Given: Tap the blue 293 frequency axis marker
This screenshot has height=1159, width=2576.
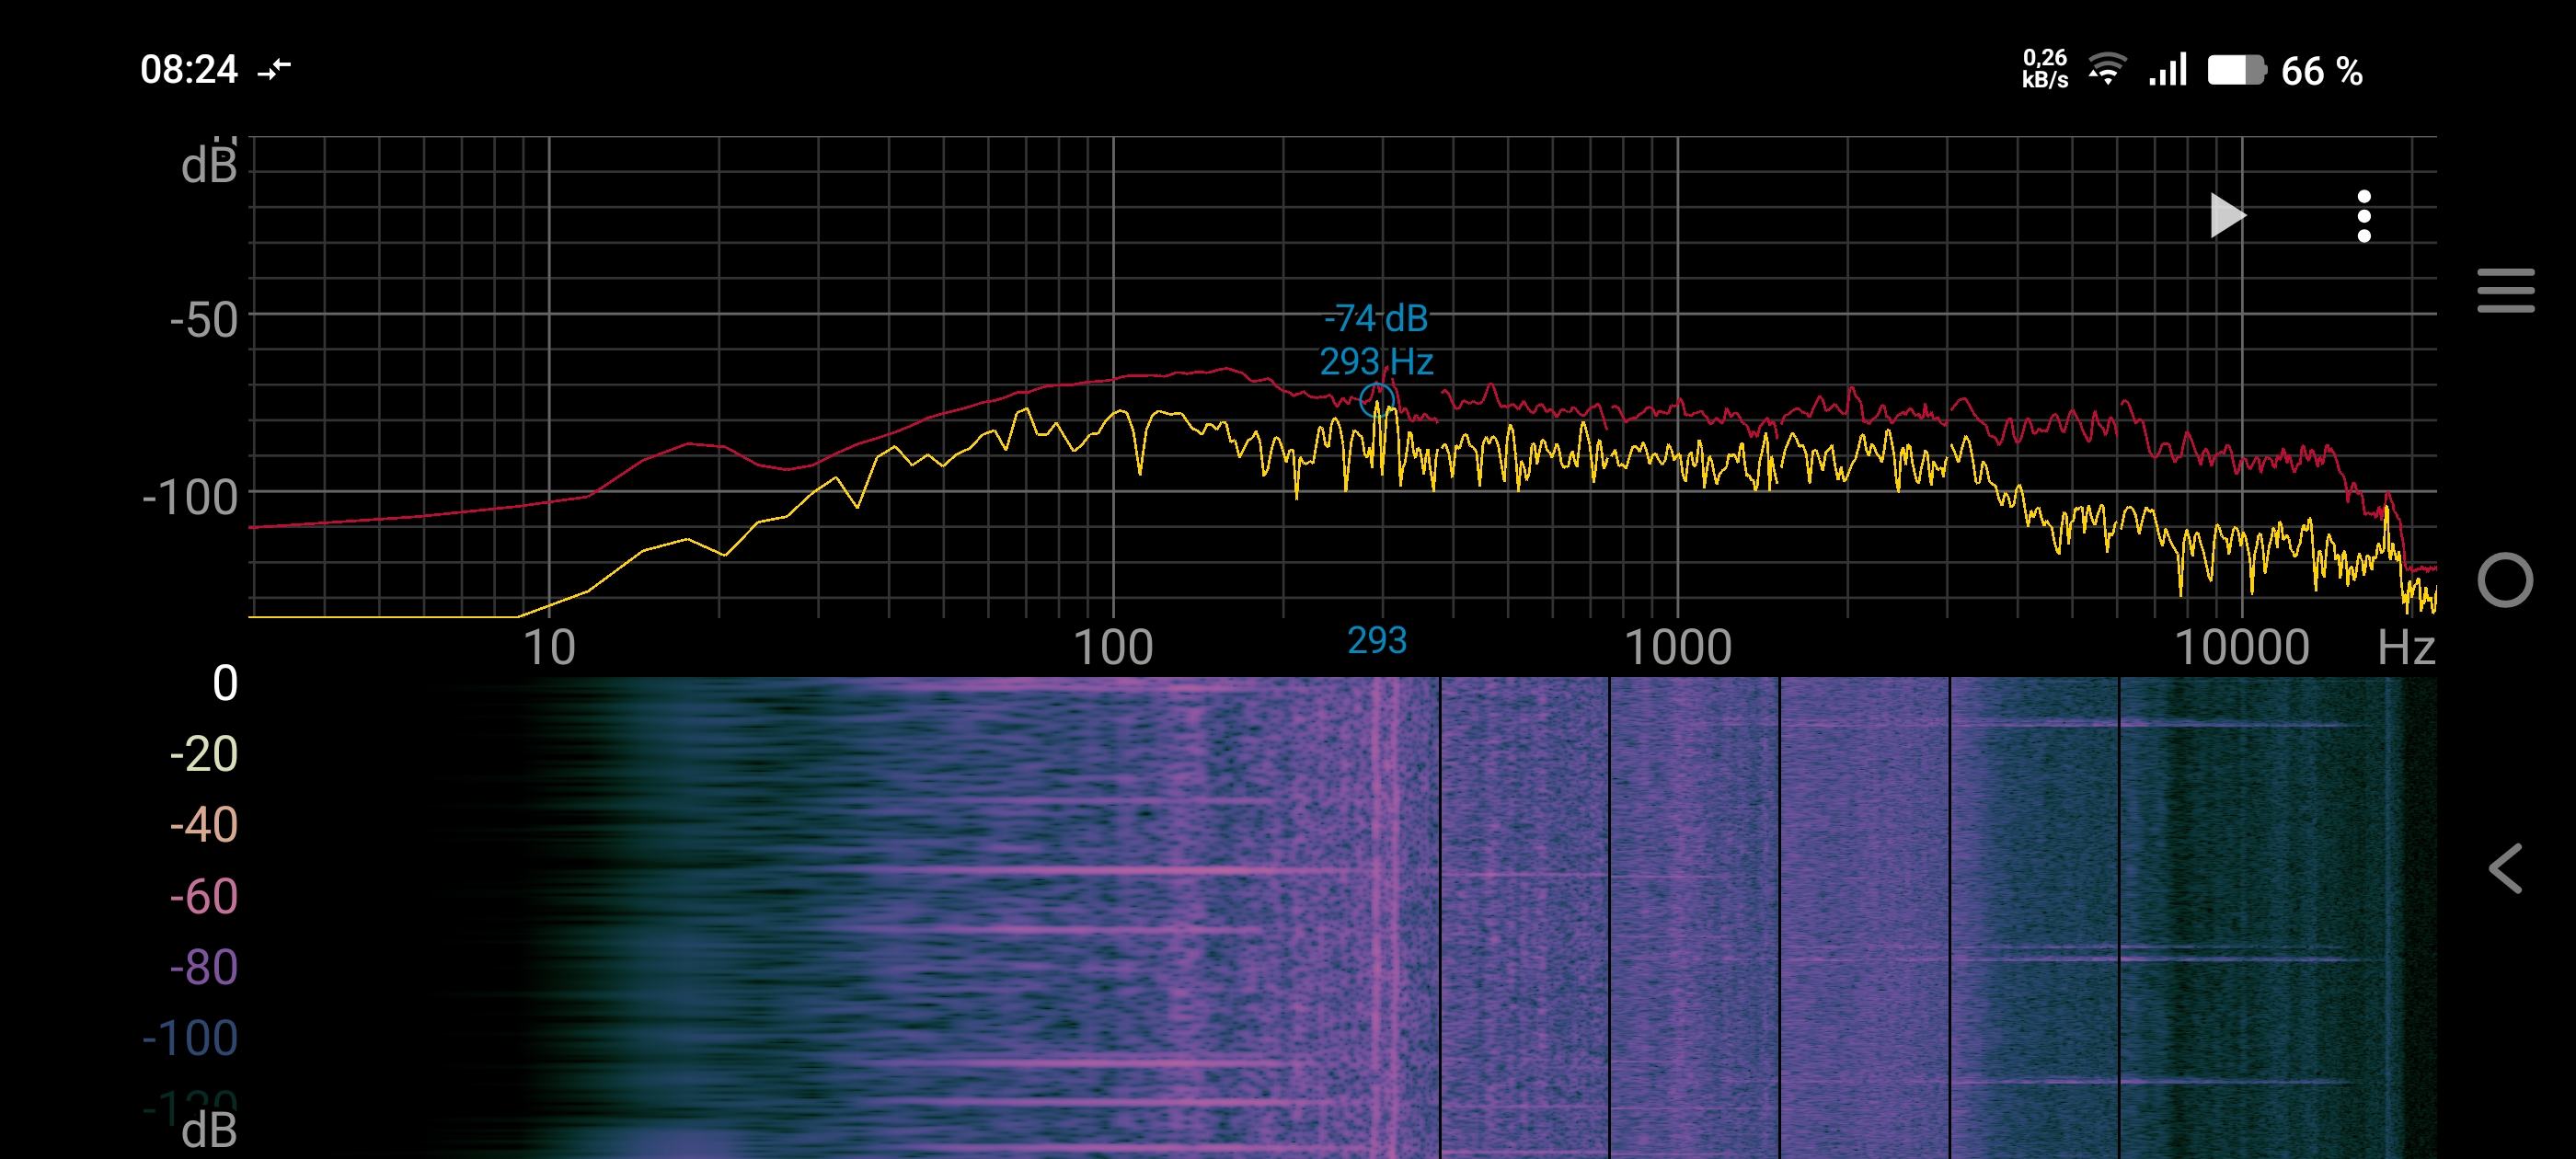Looking at the screenshot, I should point(1376,641).
